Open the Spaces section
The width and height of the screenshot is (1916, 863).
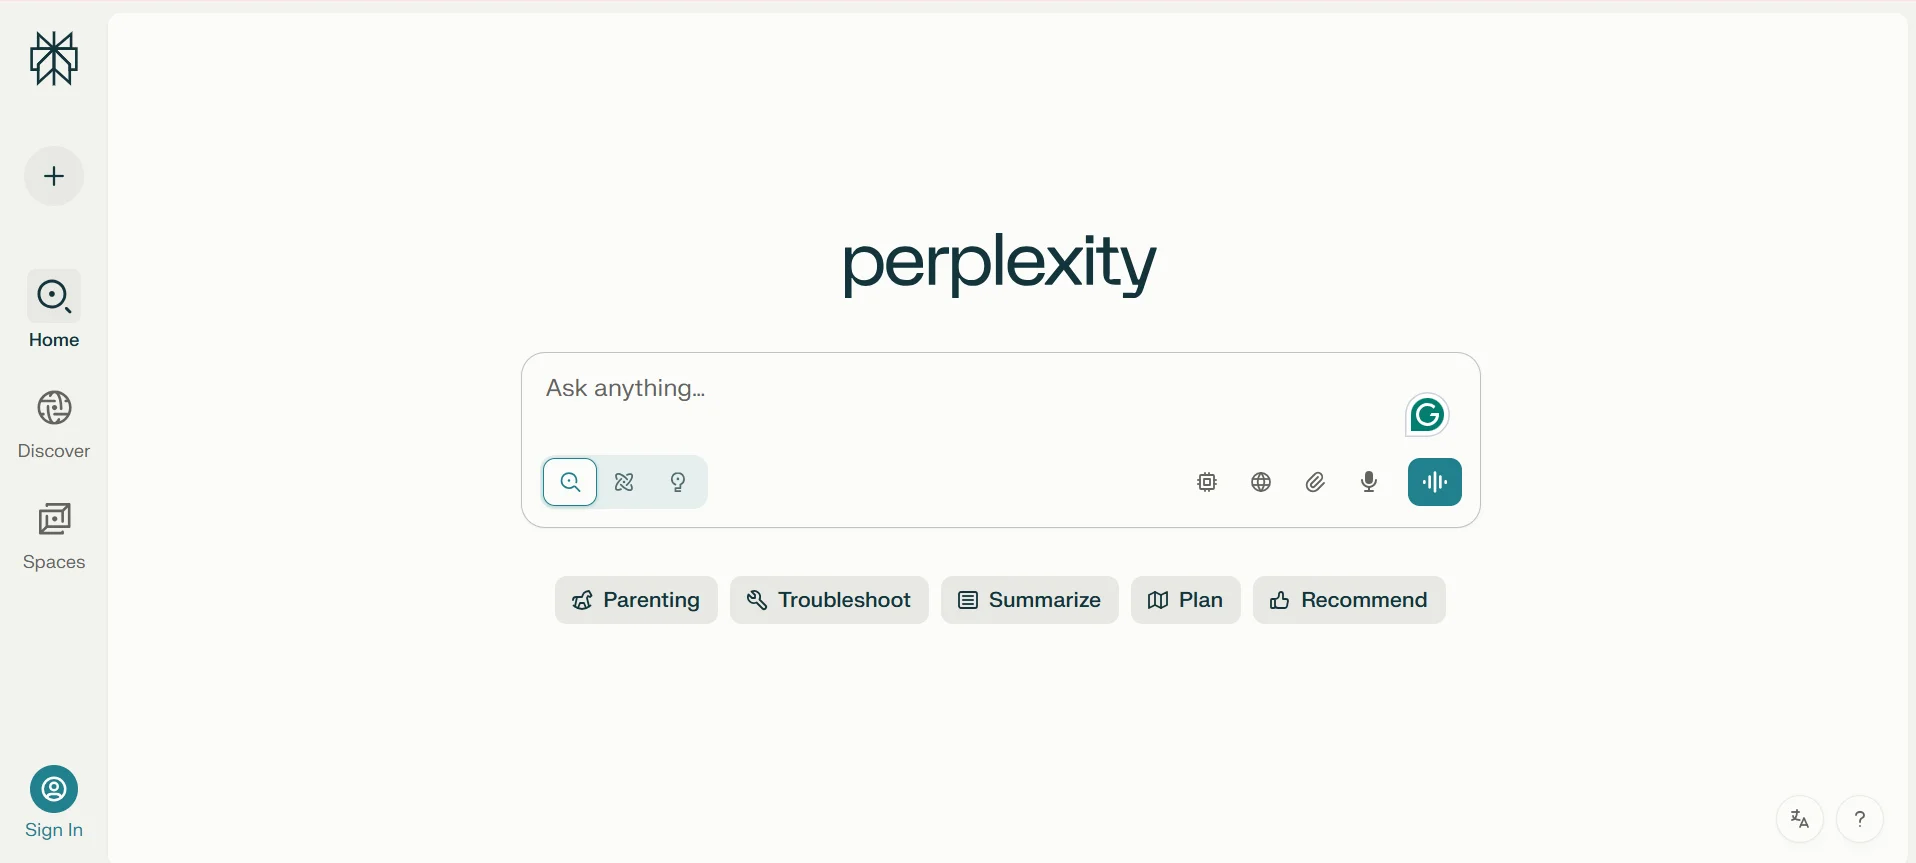[54, 536]
